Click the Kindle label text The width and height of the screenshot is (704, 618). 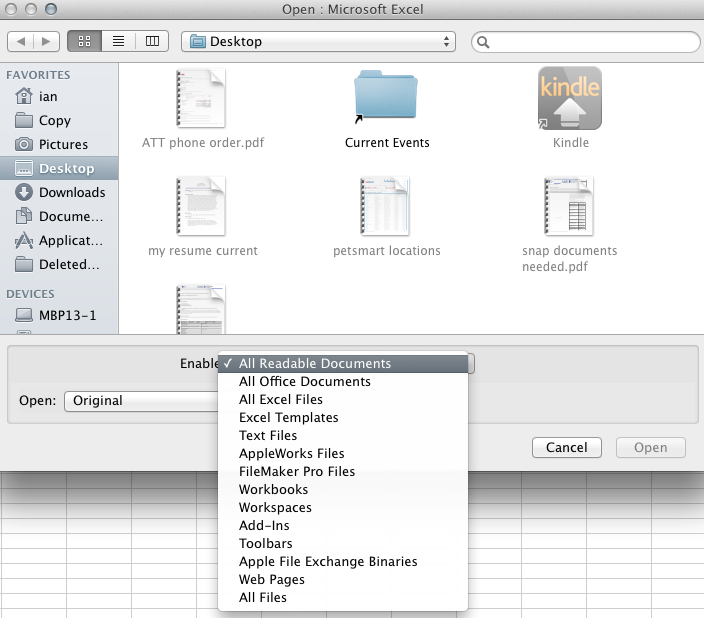(x=571, y=143)
